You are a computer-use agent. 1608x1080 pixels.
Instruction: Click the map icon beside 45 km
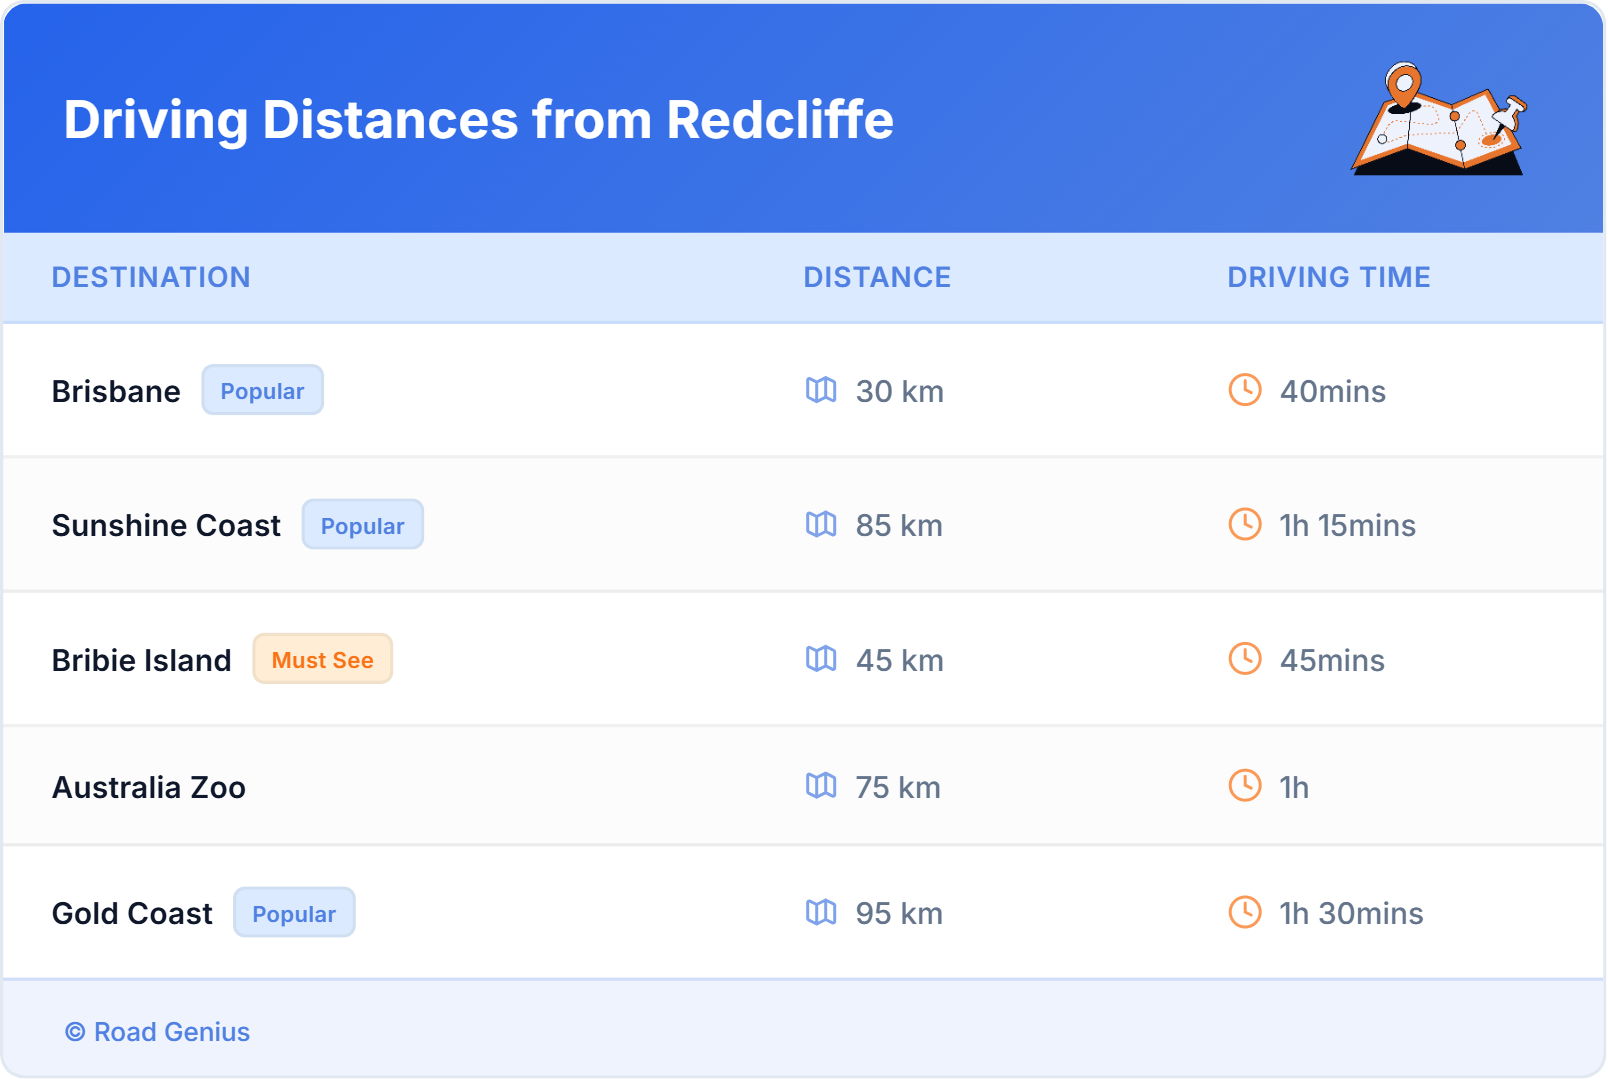coord(822,660)
